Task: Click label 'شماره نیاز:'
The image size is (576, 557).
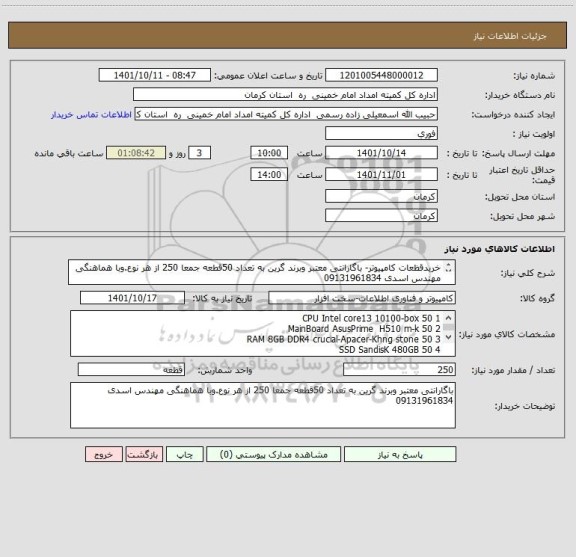Action: pos(534,76)
